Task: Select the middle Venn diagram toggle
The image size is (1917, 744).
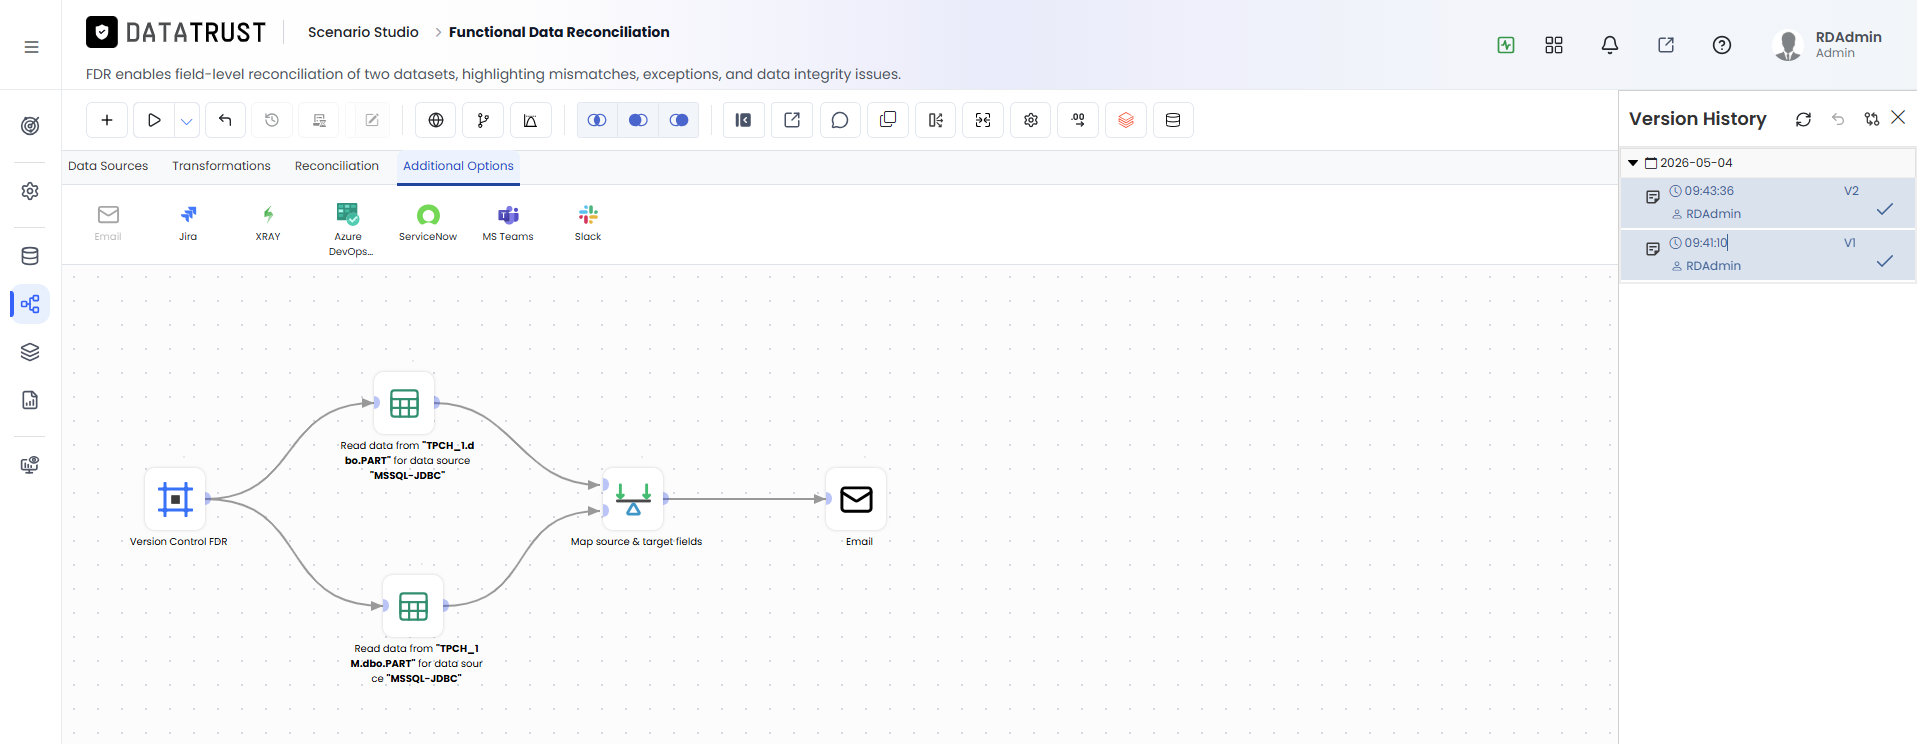Action: pos(638,120)
